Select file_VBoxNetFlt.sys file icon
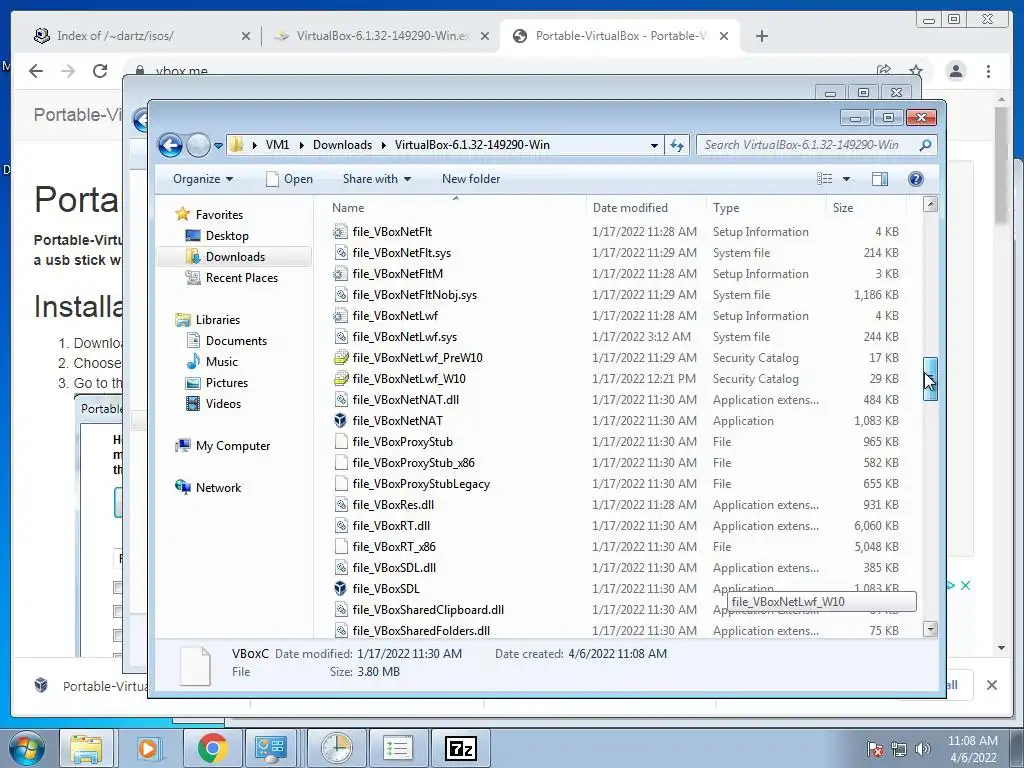 340,253
